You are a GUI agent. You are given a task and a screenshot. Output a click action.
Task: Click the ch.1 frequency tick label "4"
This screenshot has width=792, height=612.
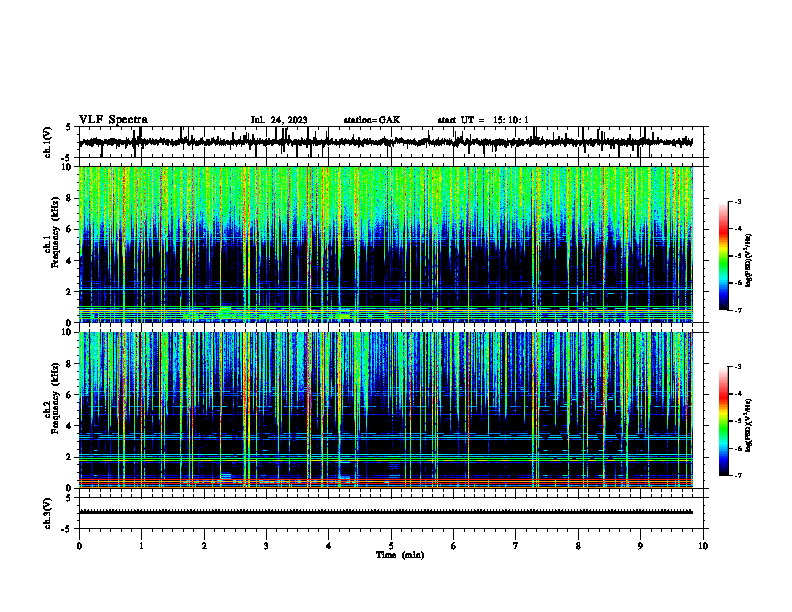[71, 261]
